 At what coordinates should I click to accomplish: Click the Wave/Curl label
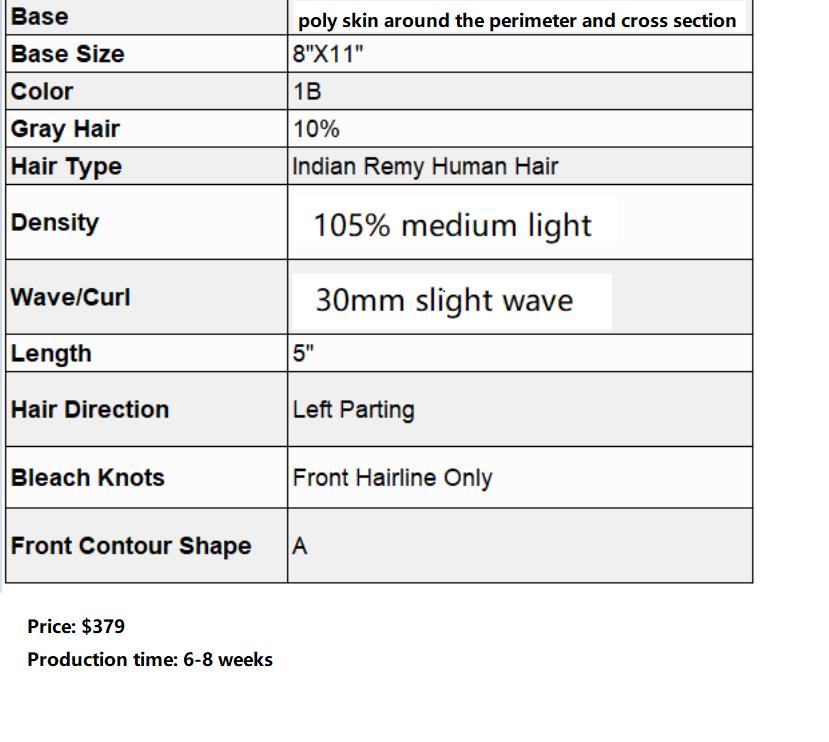pos(70,297)
